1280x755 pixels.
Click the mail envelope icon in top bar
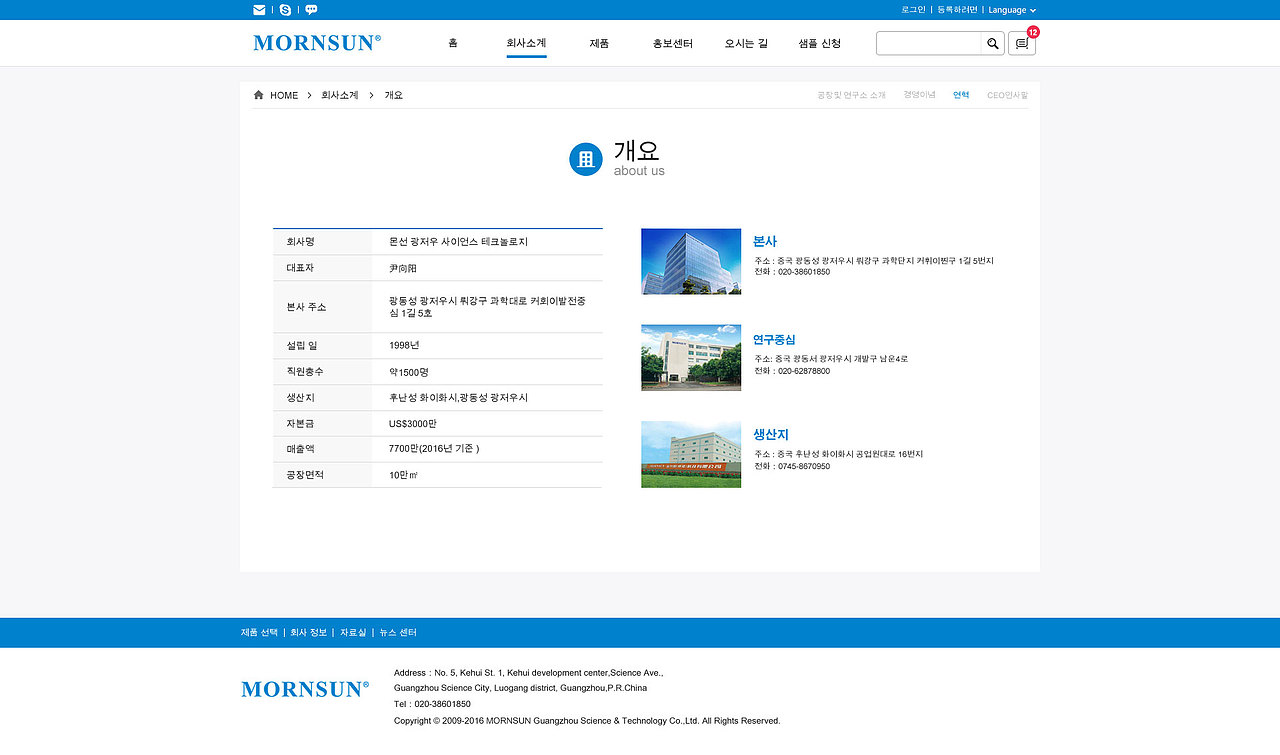(x=260, y=10)
